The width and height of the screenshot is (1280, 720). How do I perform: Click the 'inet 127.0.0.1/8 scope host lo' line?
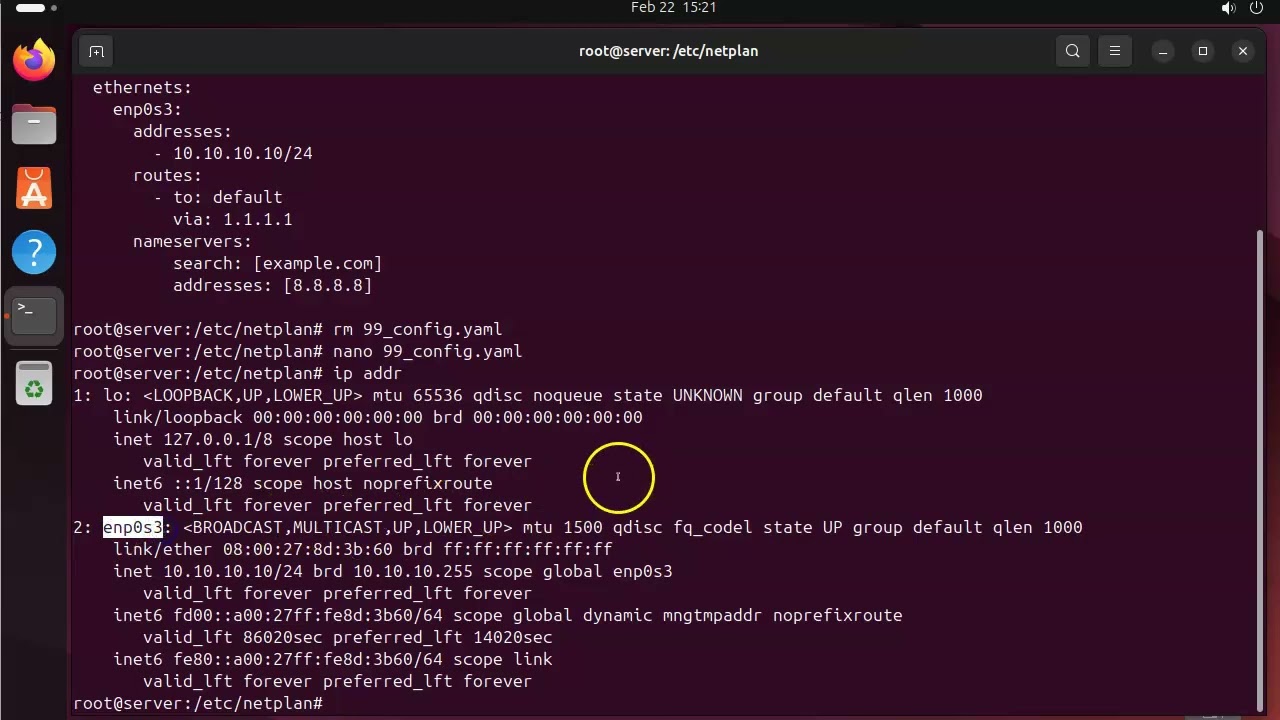(263, 439)
